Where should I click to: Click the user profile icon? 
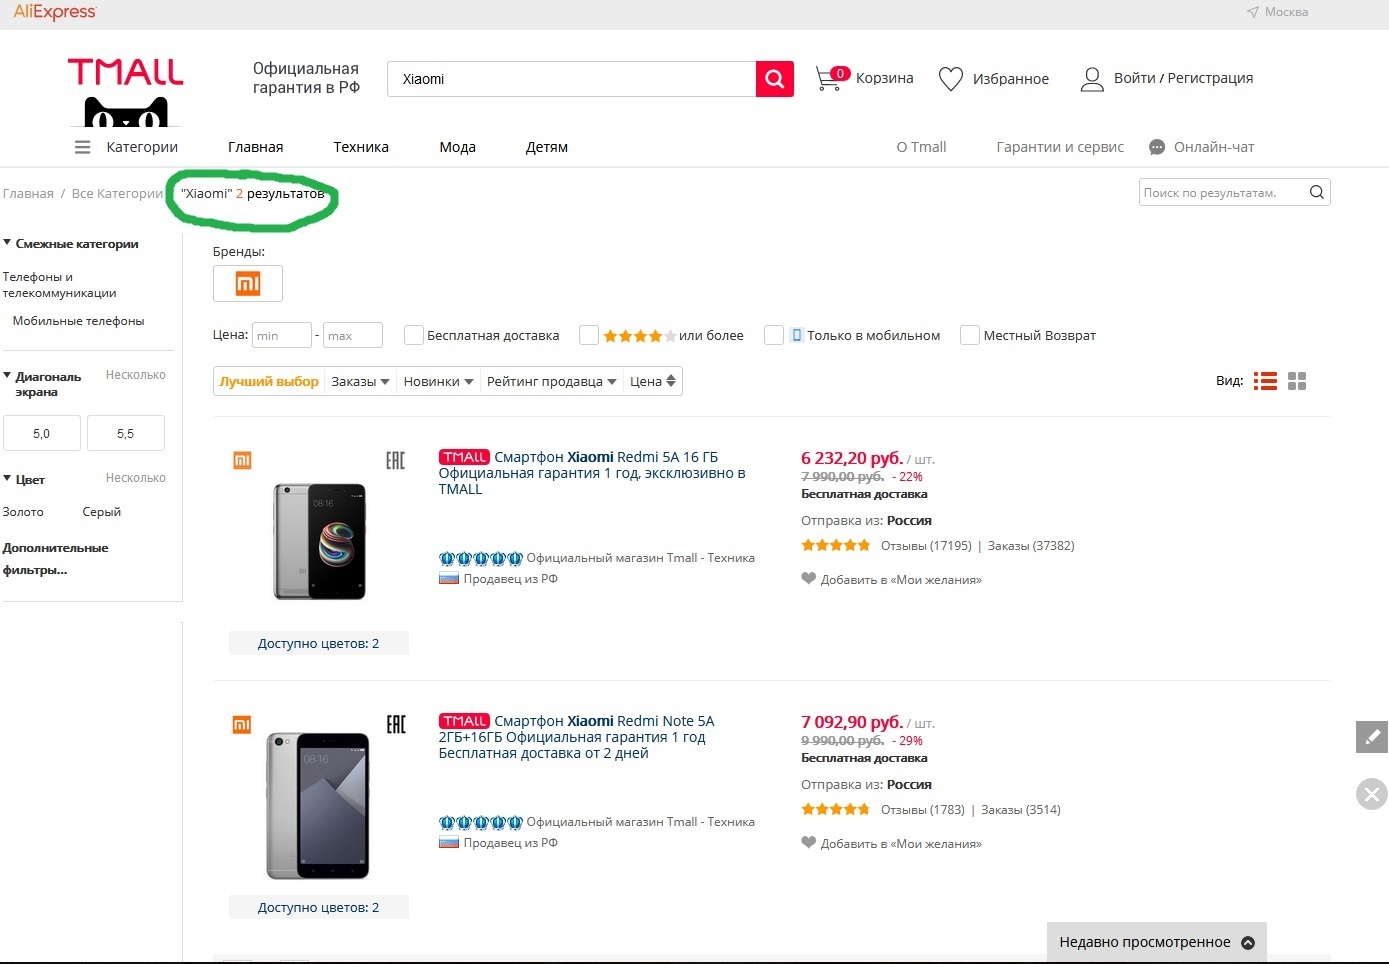pos(1092,79)
